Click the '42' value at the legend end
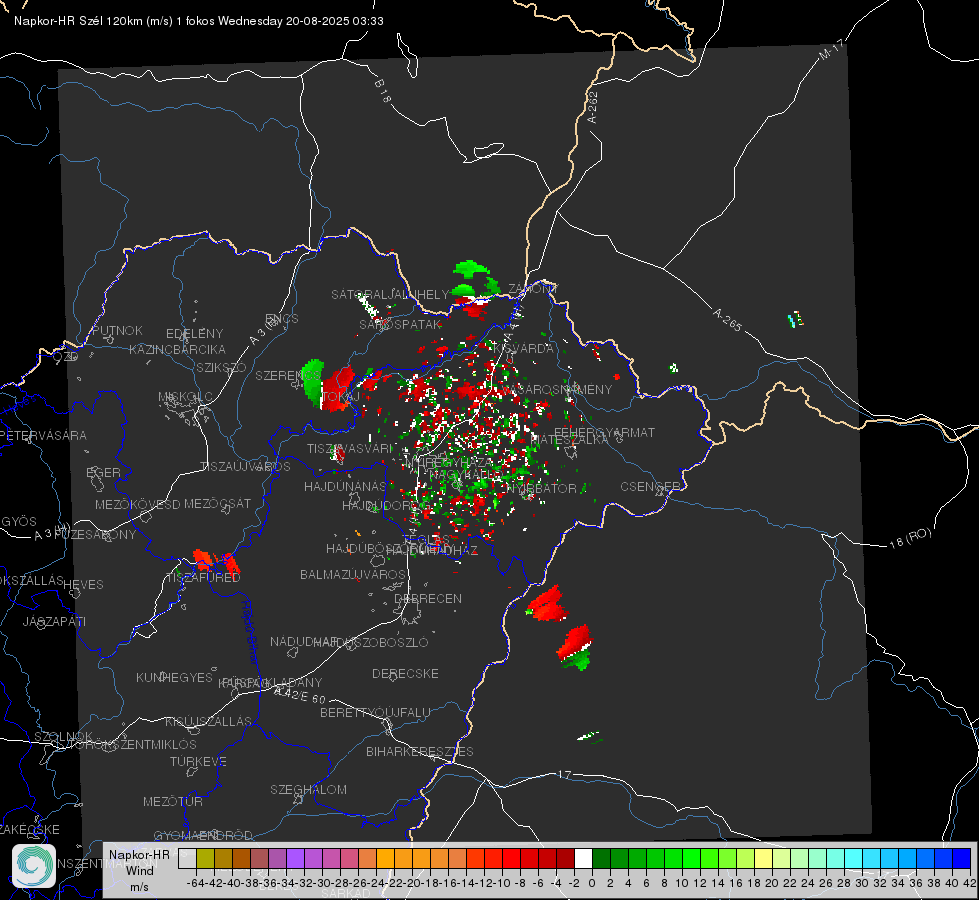The width and height of the screenshot is (979, 900). 969,883
